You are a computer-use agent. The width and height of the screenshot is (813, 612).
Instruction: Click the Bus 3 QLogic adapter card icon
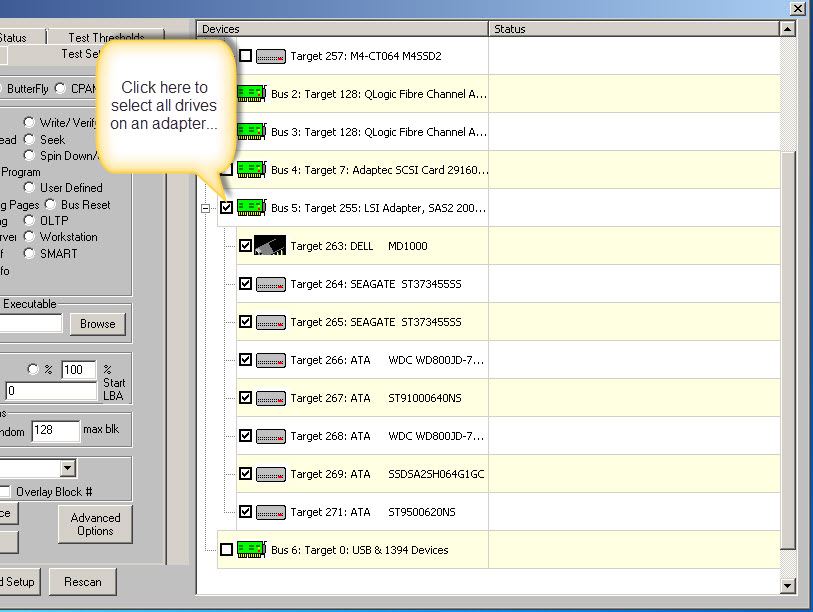252,132
